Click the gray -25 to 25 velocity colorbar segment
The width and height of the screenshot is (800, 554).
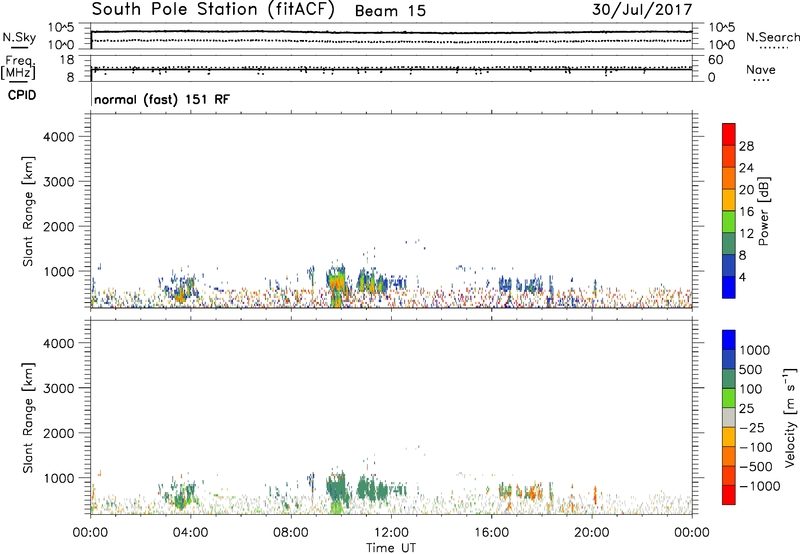point(729,418)
